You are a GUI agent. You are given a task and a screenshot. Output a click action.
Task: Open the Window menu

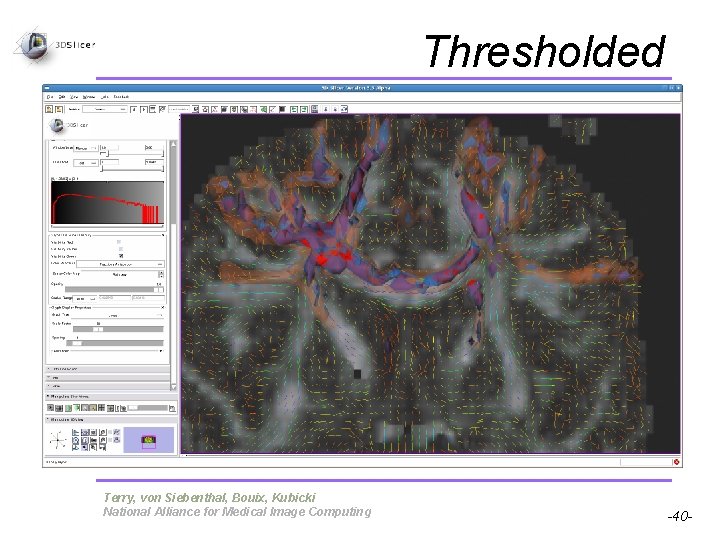[x=89, y=97]
